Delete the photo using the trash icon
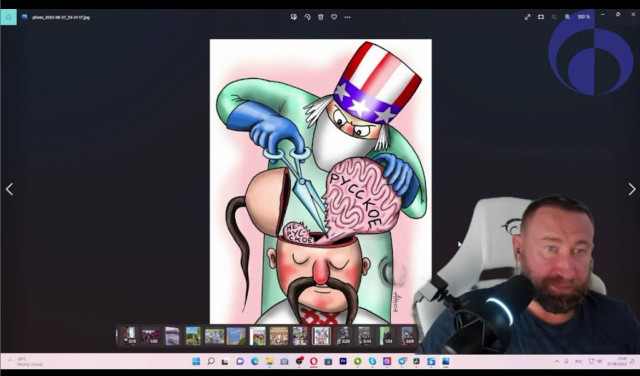This screenshot has height=376, width=640. 320,17
